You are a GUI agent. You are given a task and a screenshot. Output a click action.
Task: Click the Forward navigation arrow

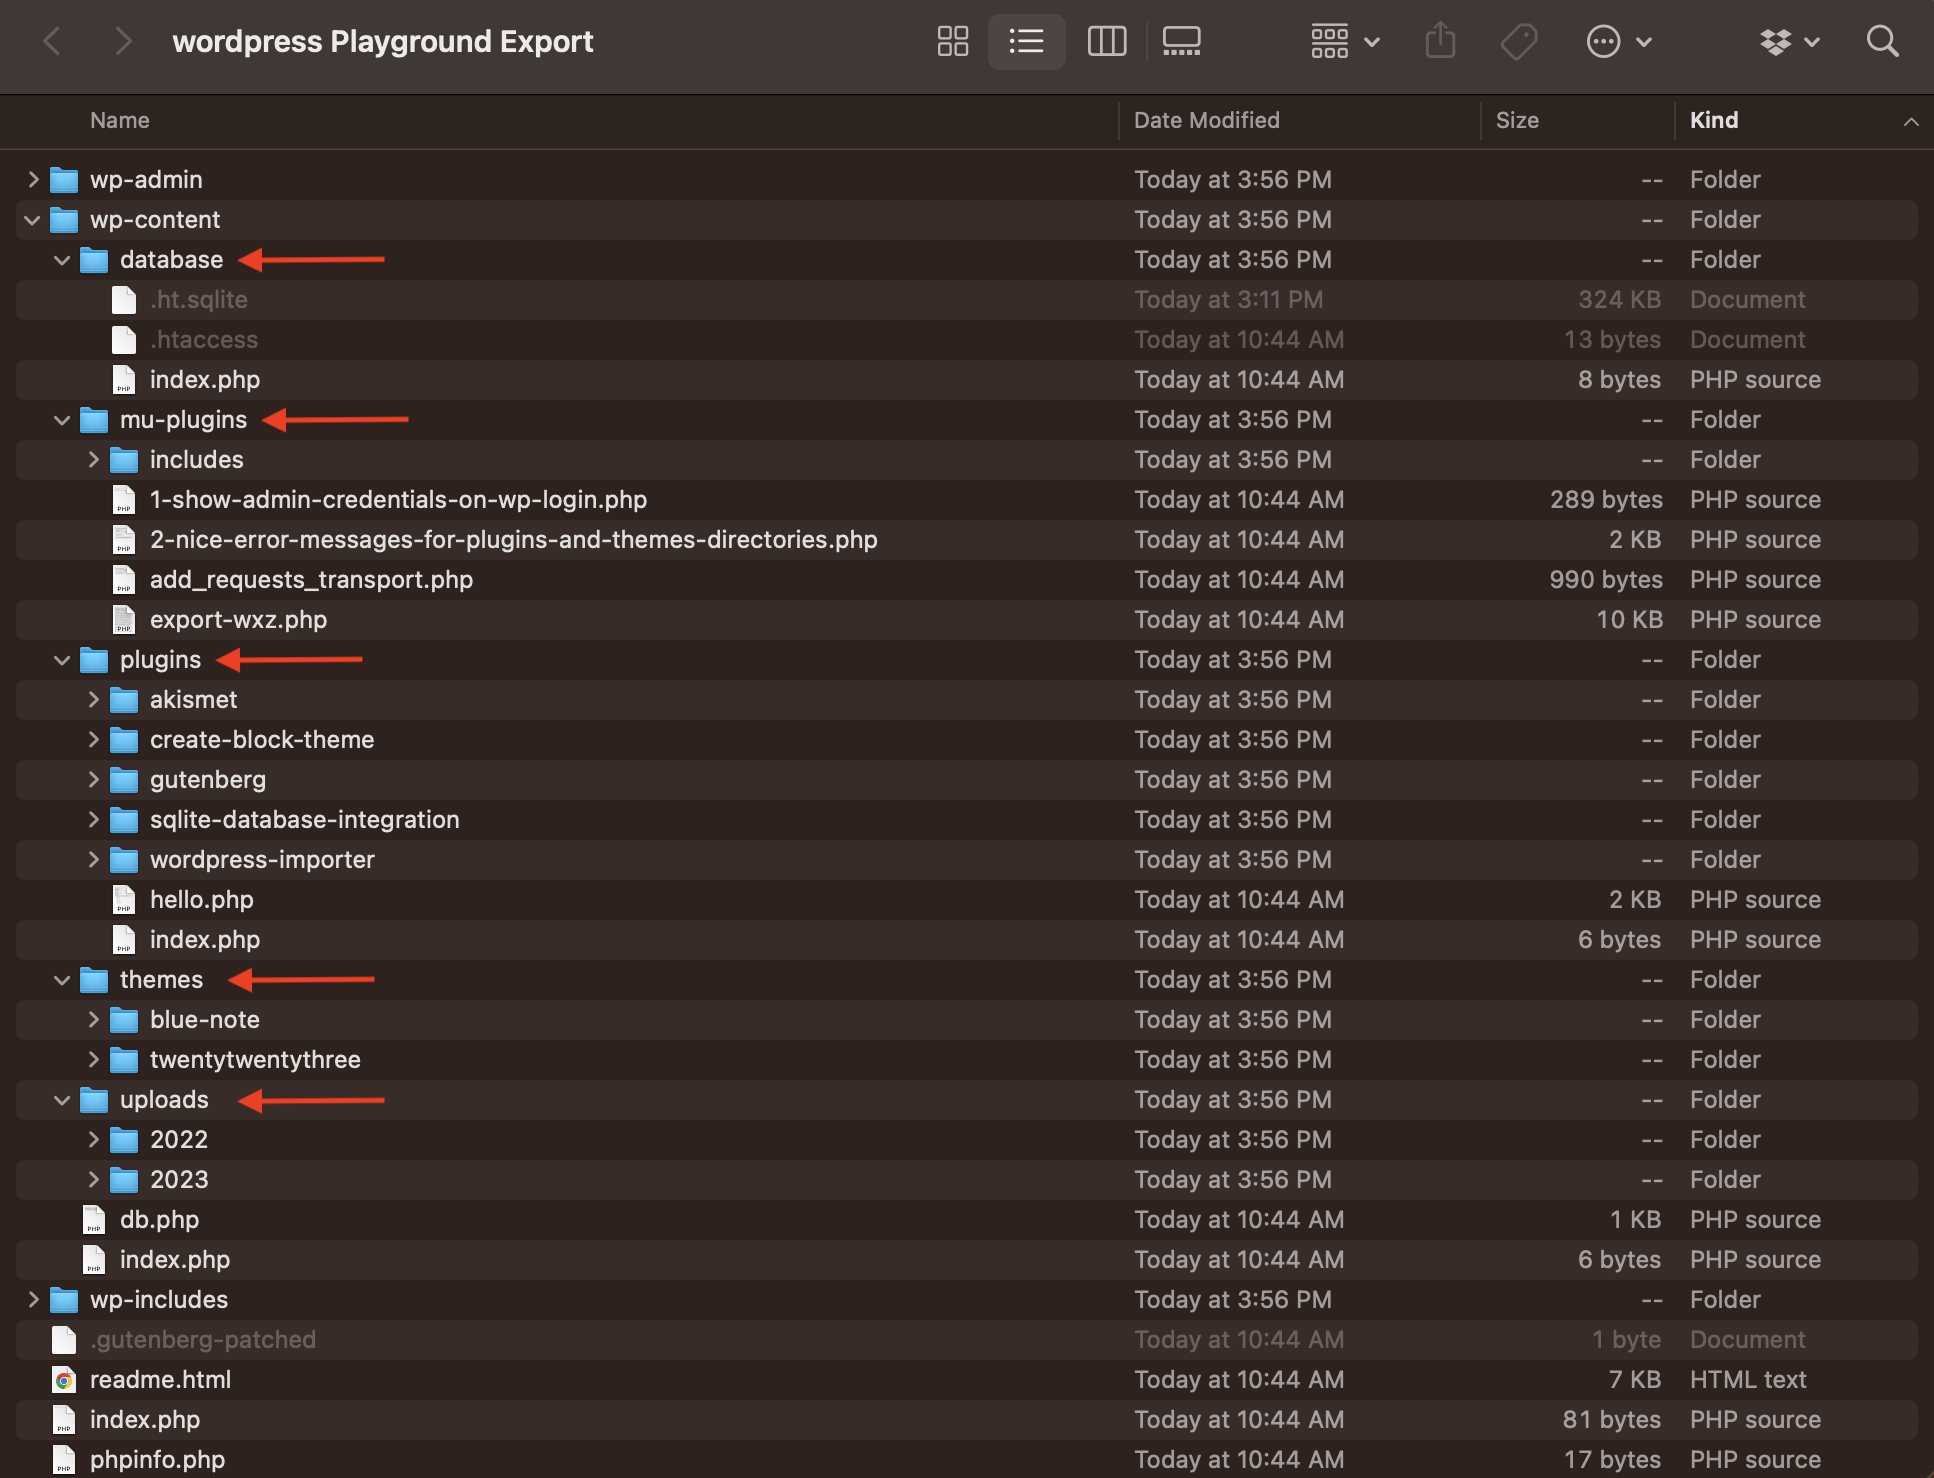[x=122, y=41]
